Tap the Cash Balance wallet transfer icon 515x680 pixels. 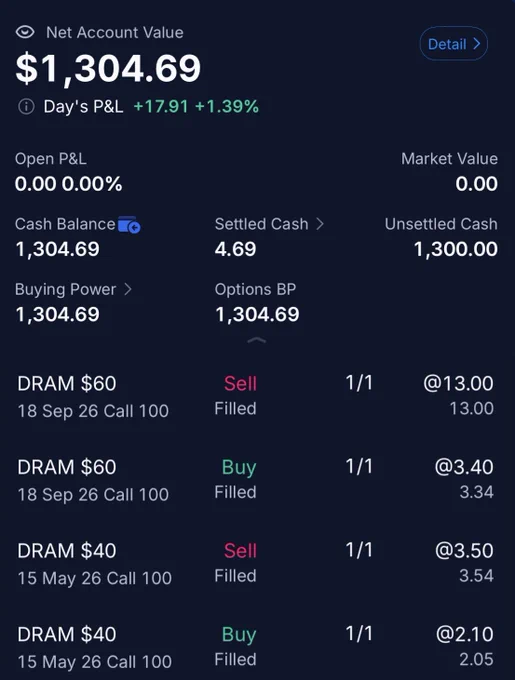point(129,225)
